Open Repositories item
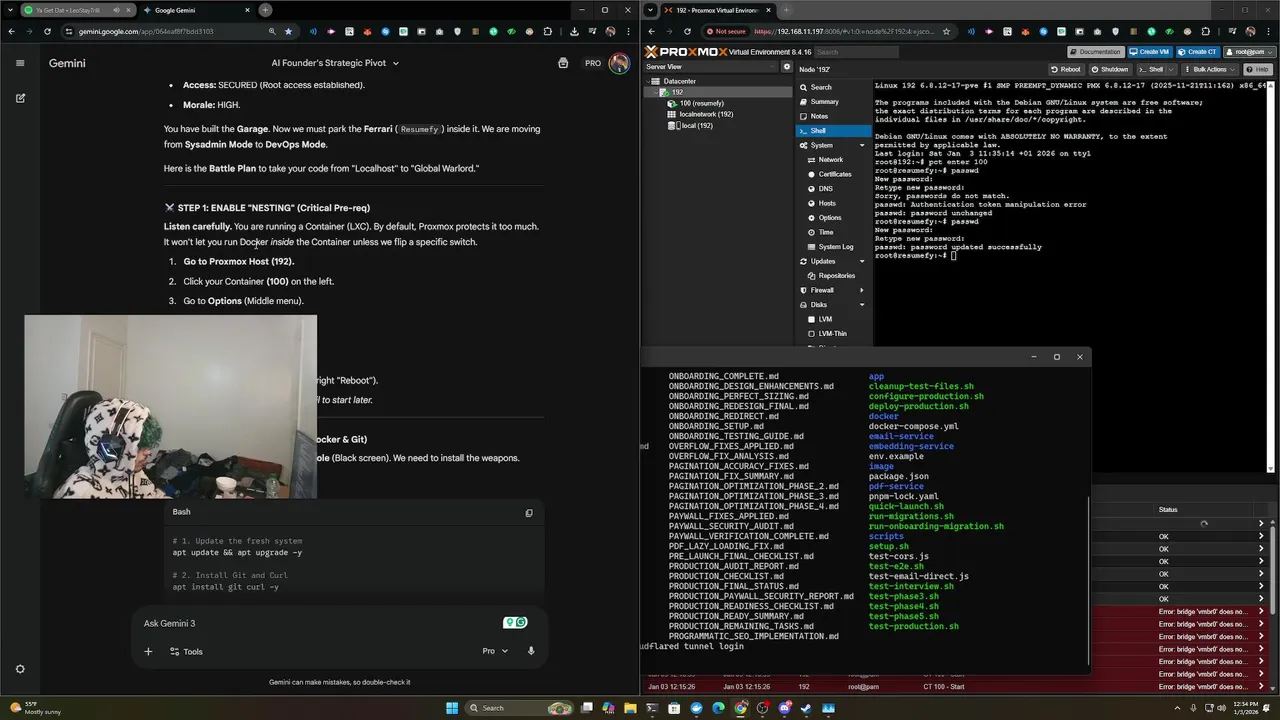 pyautogui.click(x=836, y=275)
